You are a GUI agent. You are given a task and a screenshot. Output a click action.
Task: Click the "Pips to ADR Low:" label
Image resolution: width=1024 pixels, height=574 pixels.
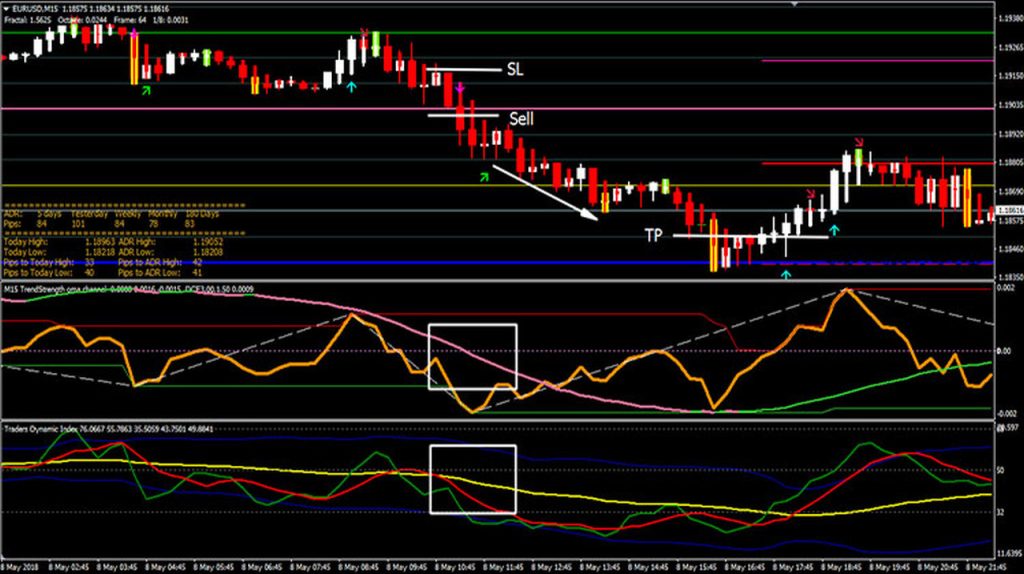pyautogui.click(x=150, y=273)
